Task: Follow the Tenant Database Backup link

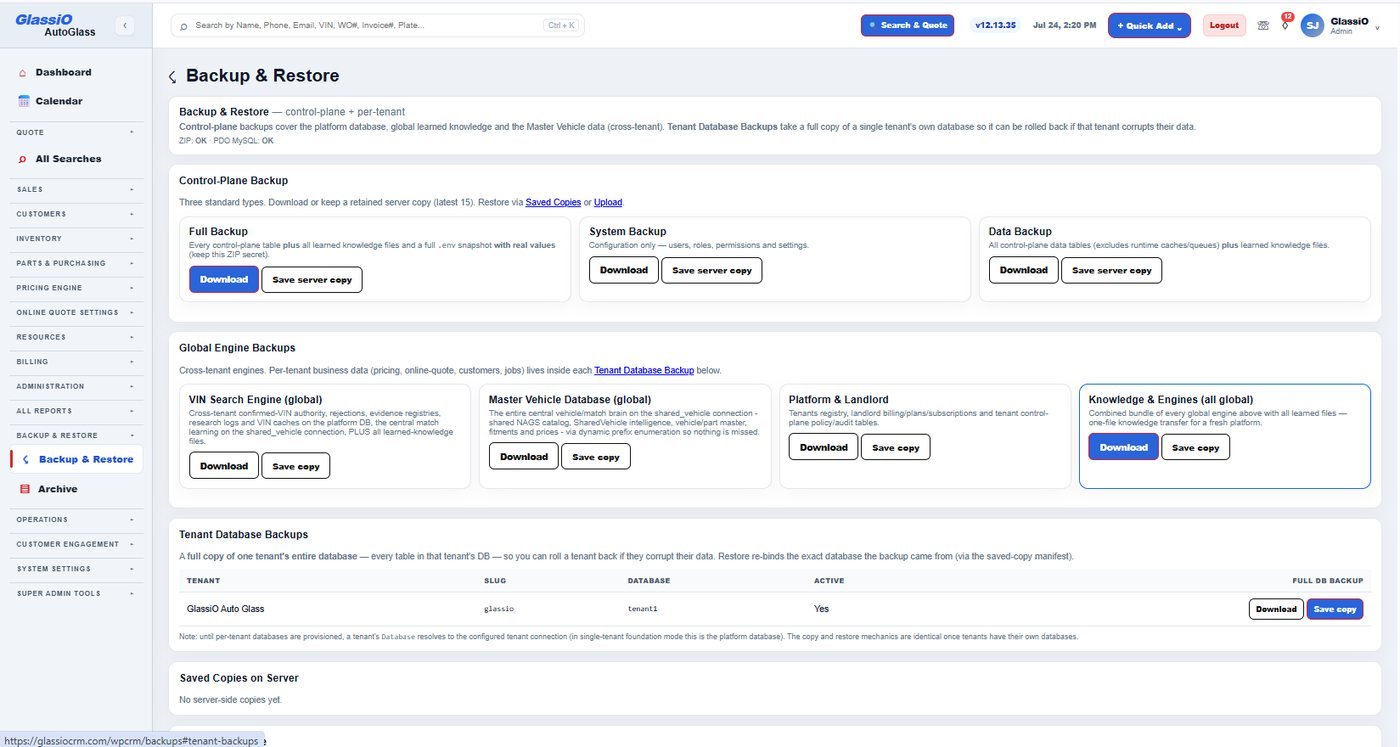Action: (644, 370)
